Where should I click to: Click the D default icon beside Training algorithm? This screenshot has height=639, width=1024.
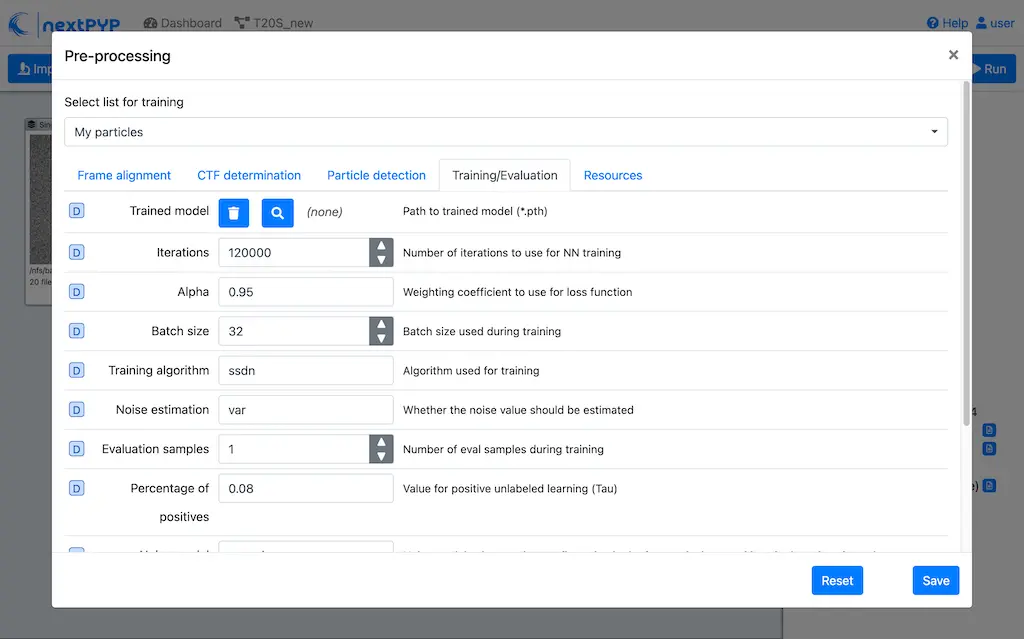point(77,370)
